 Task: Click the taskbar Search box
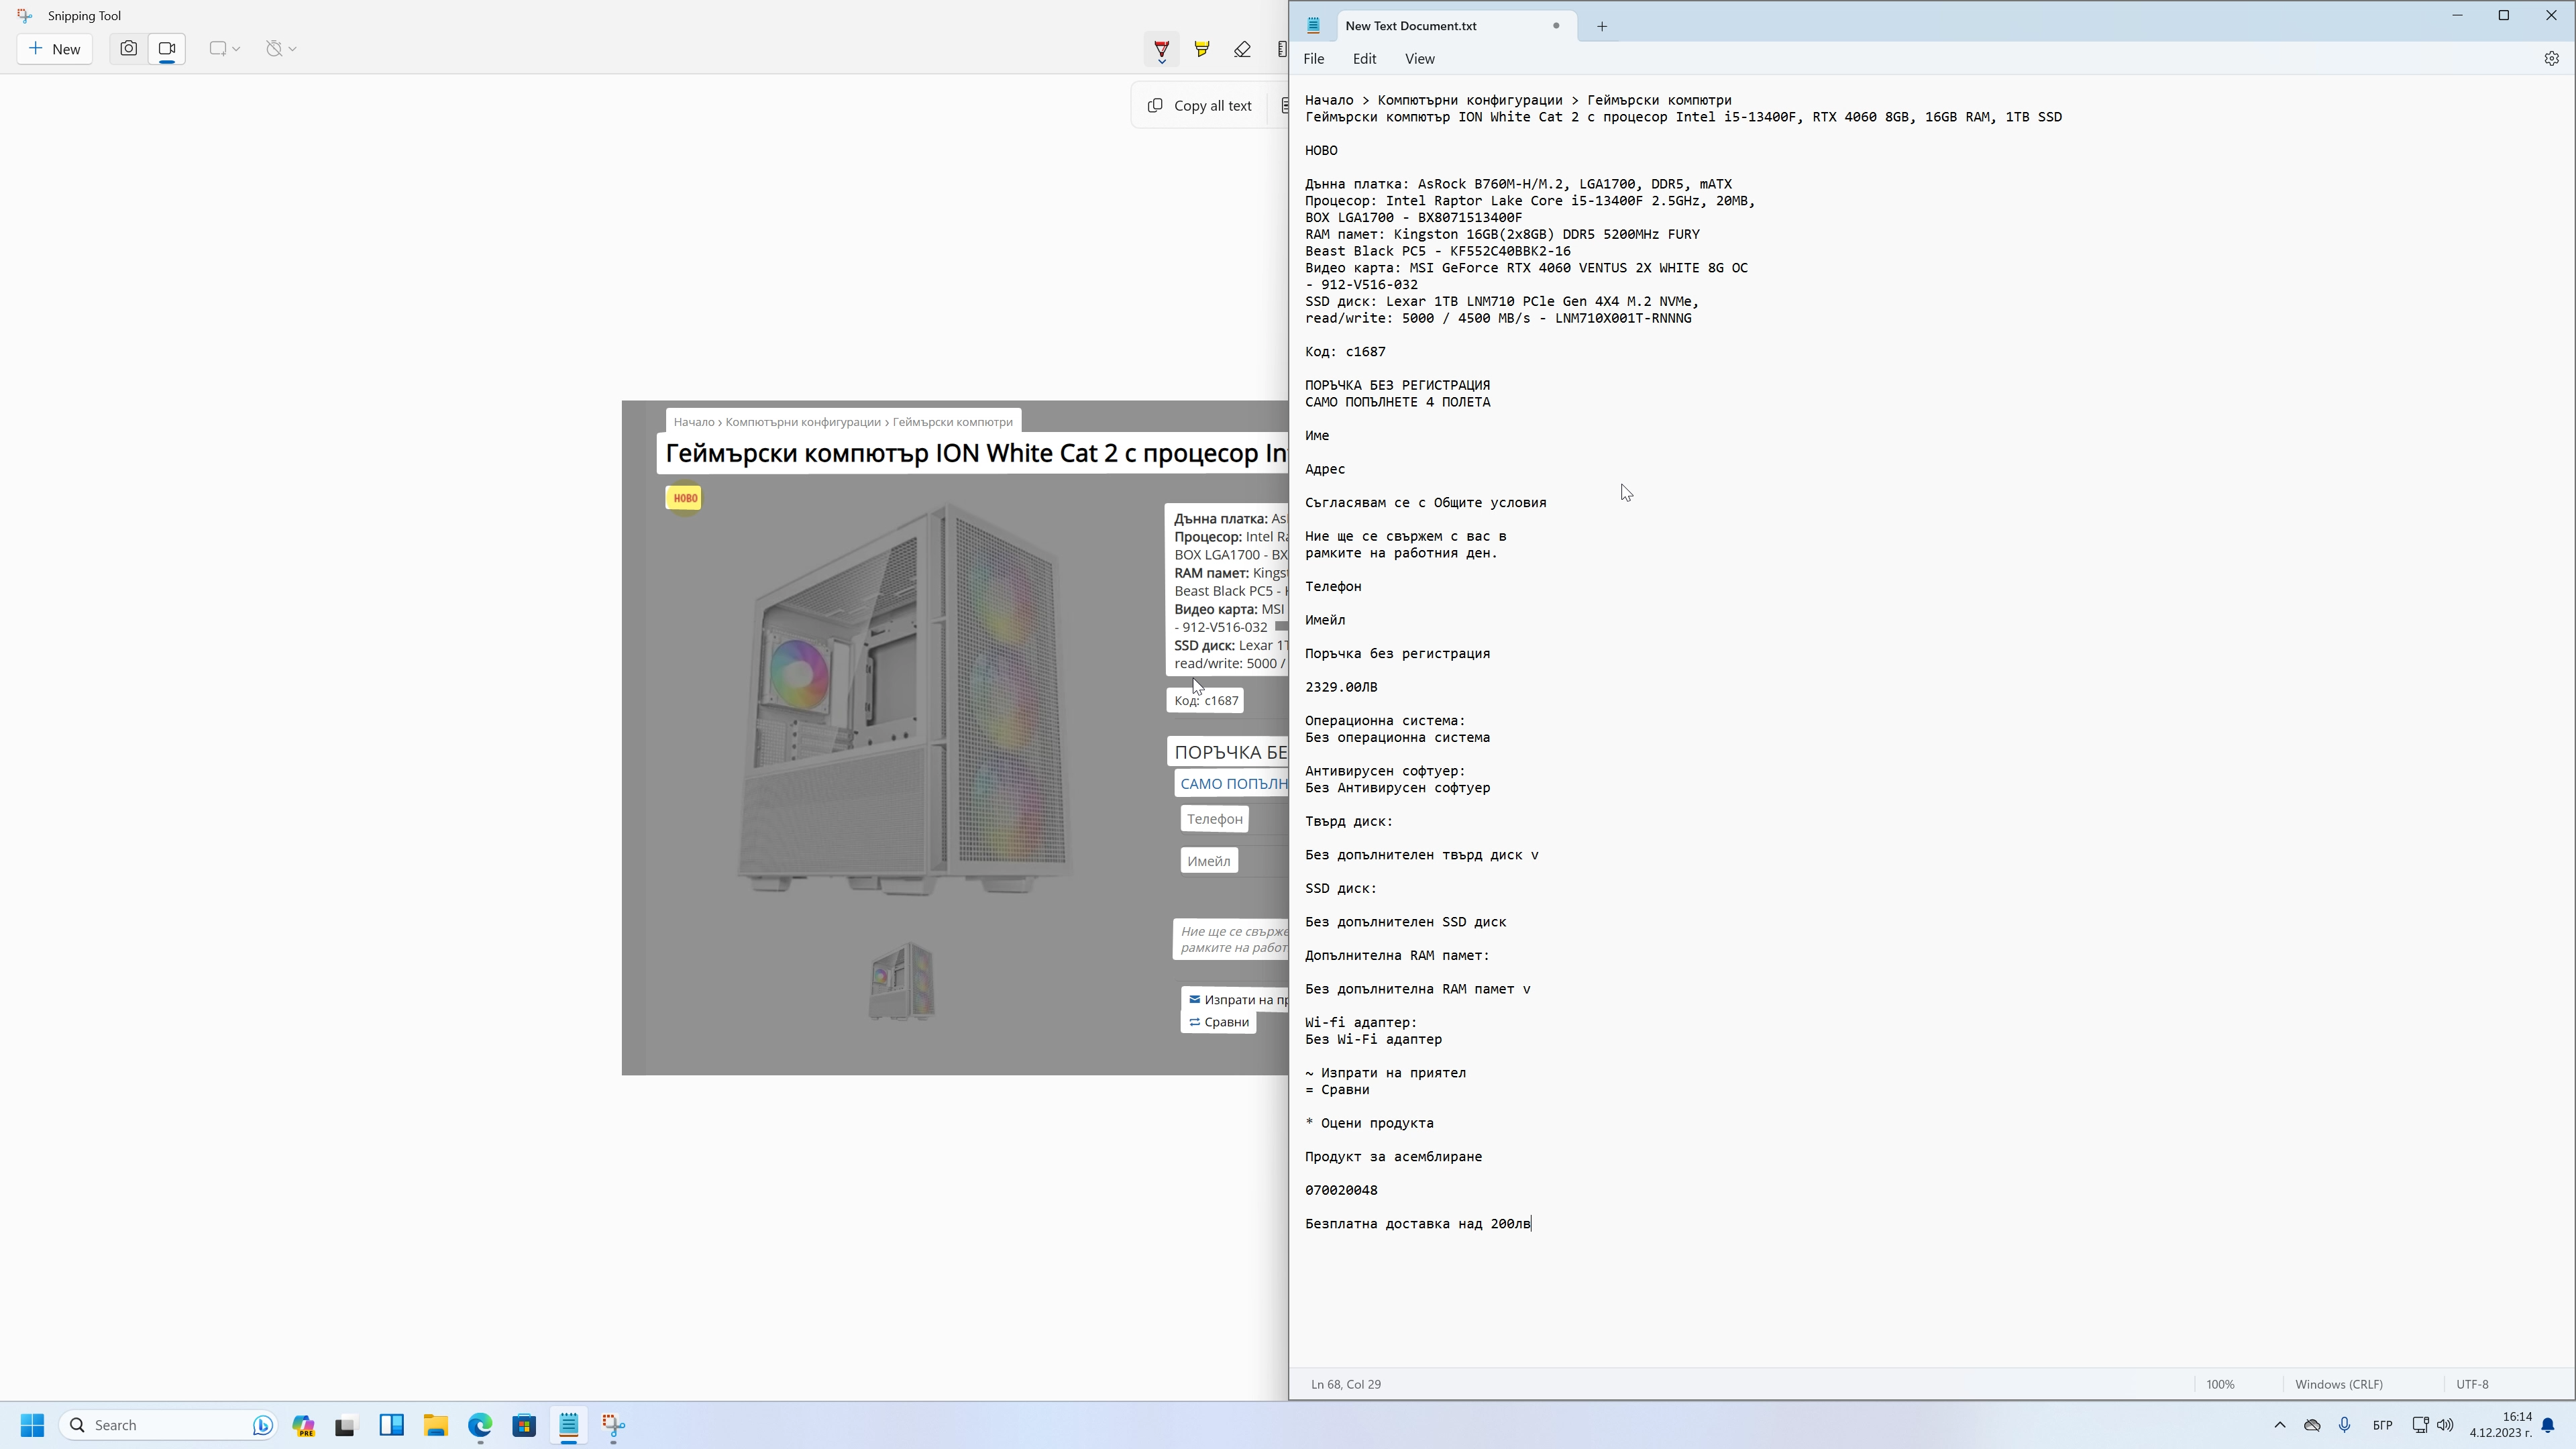[167, 1425]
